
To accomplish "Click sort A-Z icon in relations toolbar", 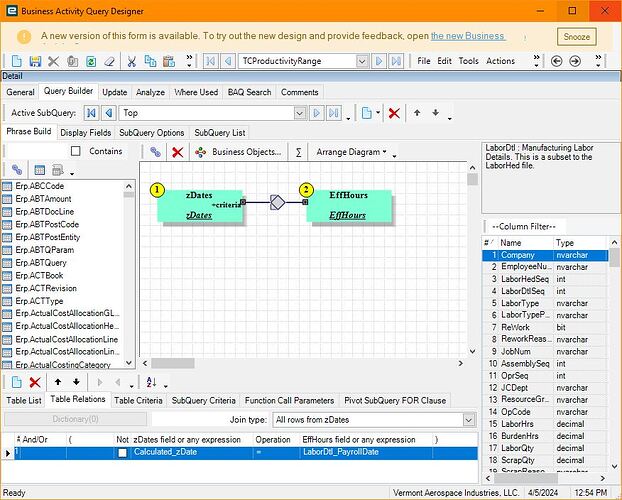I will tap(151, 382).
